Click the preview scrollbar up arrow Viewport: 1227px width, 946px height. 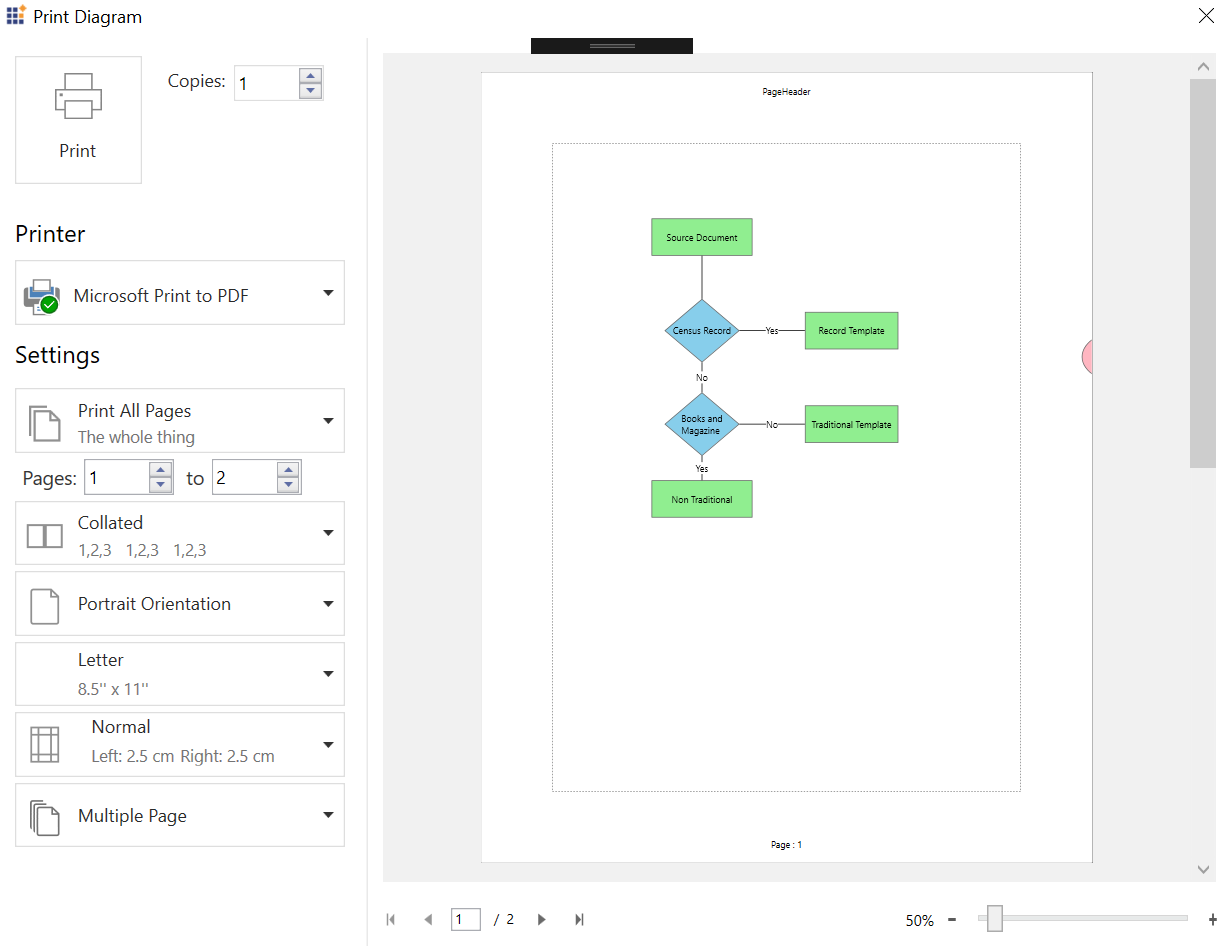pos(1203,67)
